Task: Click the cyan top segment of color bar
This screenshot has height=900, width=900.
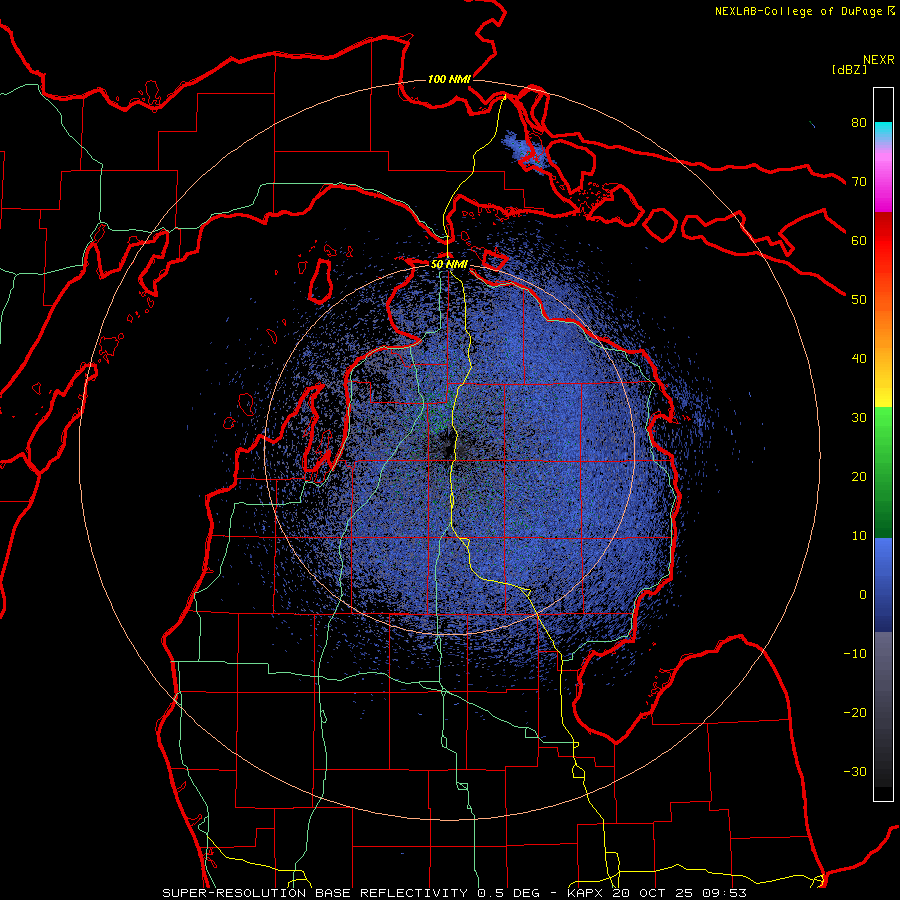Action: coord(883,132)
